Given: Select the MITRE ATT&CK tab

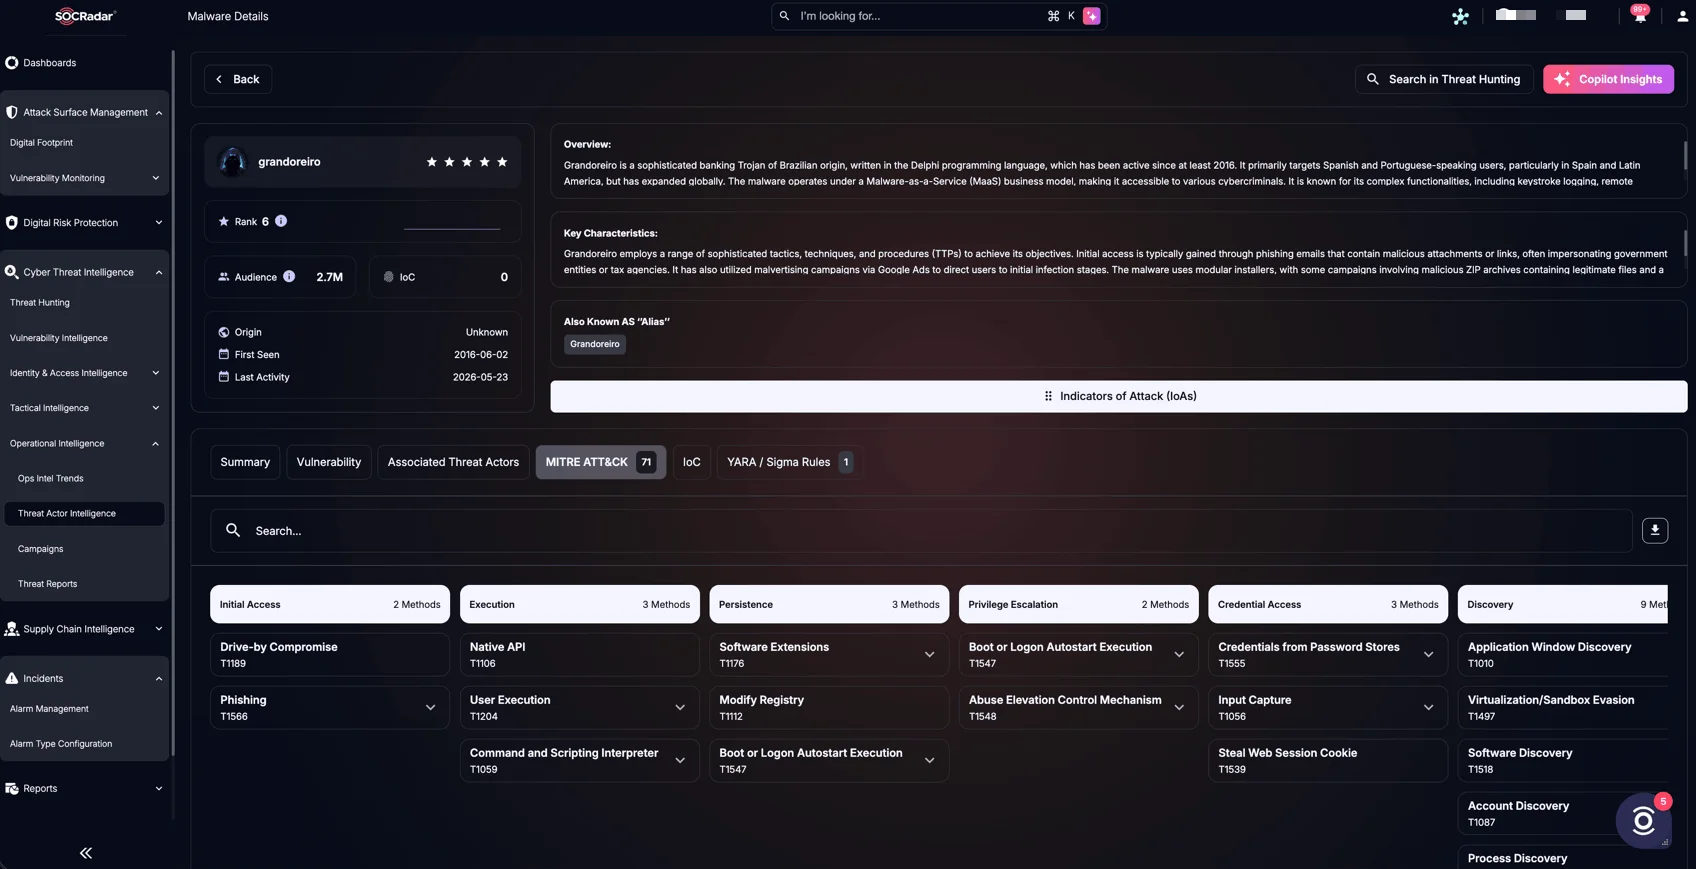Looking at the screenshot, I should click(x=600, y=462).
